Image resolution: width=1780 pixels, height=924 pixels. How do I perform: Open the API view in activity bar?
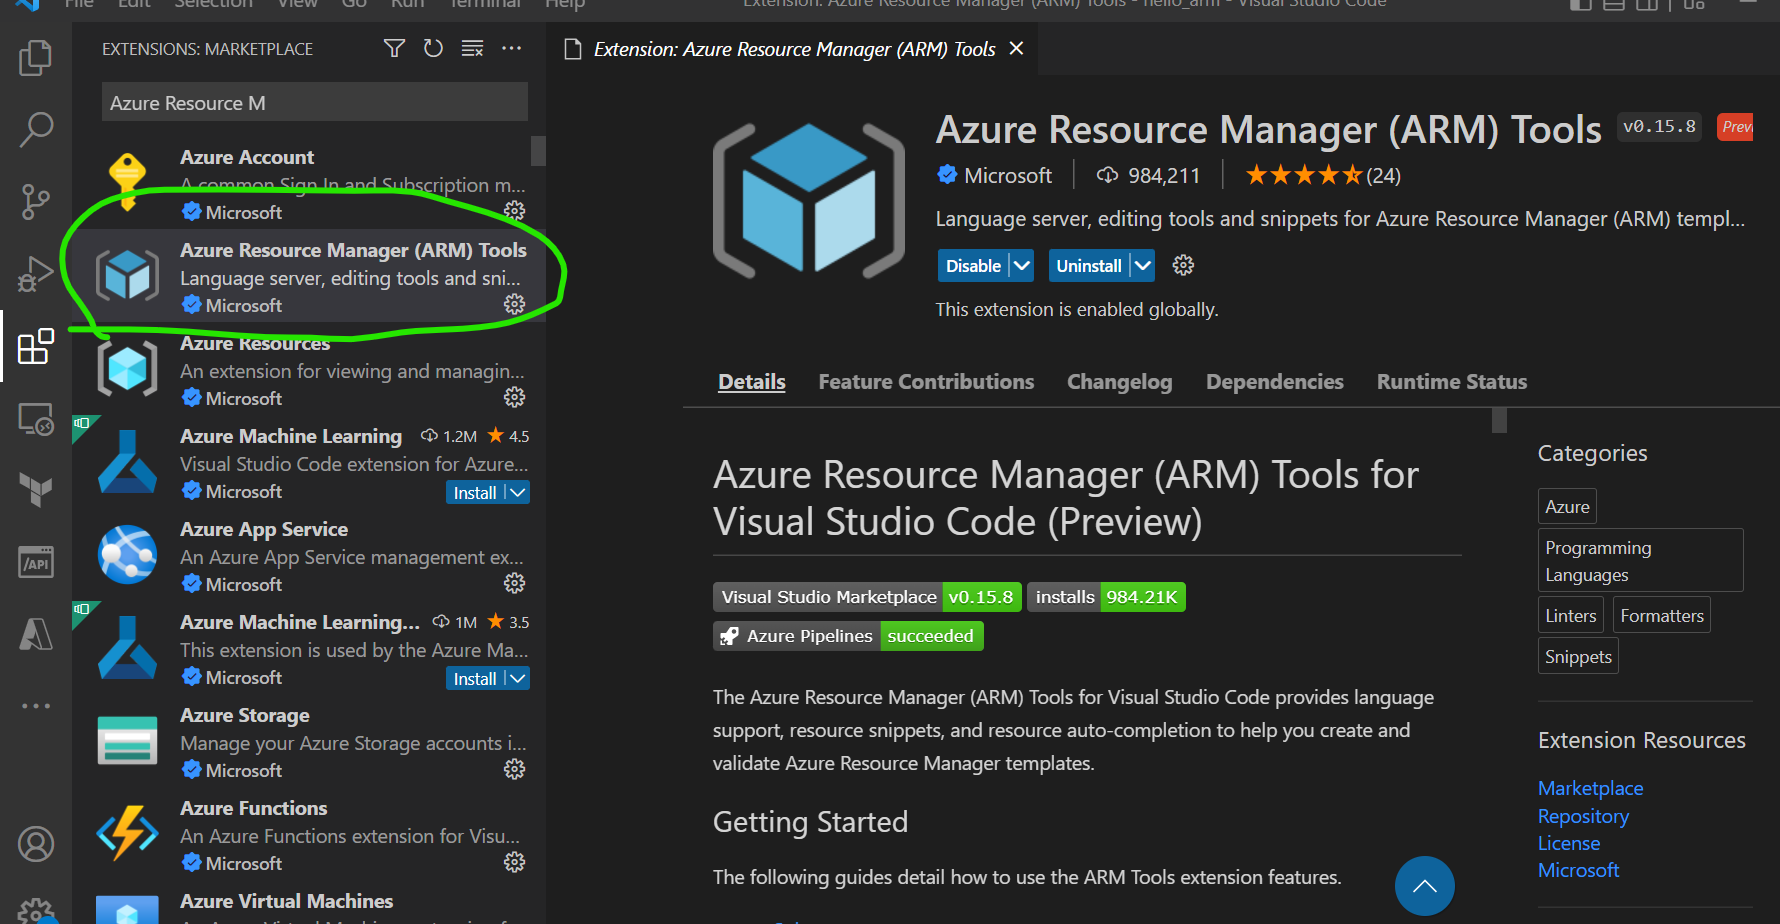(x=36, y=563)
